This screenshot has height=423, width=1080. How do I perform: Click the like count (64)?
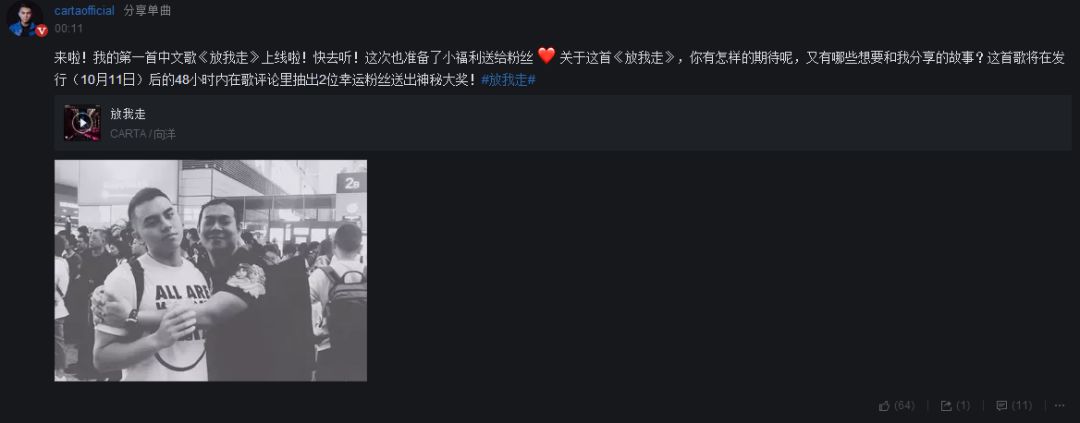(x=904, y=406)
